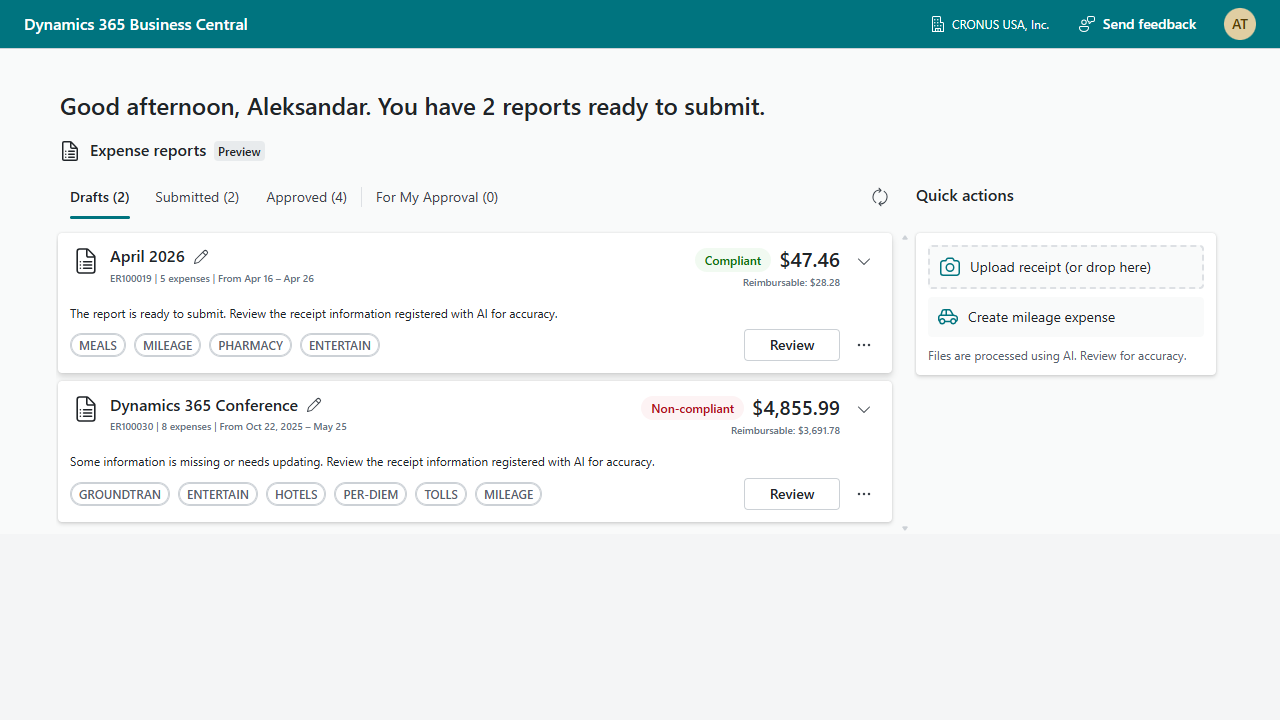The image size is (1280, 720).
Task: Click the refresh reports icon
Action: pos(880,197)
